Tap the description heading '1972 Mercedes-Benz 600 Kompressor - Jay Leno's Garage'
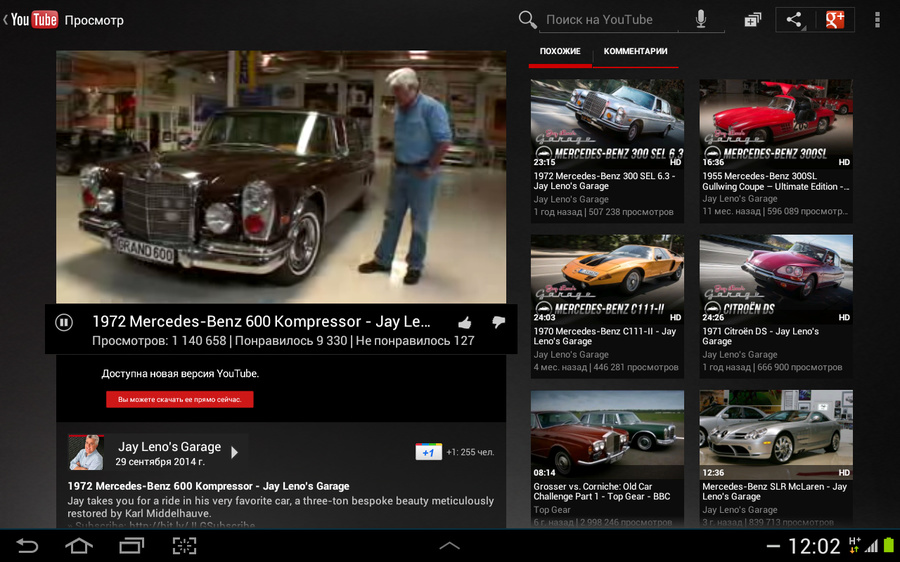 [208, 486]
